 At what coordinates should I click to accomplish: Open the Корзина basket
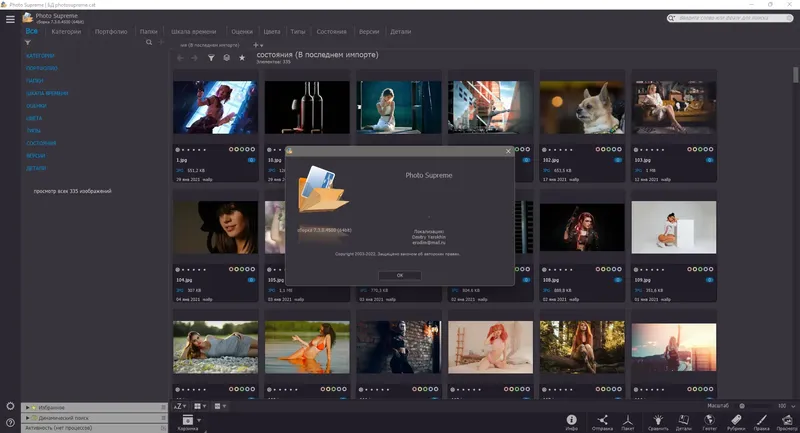click(187, 422)
